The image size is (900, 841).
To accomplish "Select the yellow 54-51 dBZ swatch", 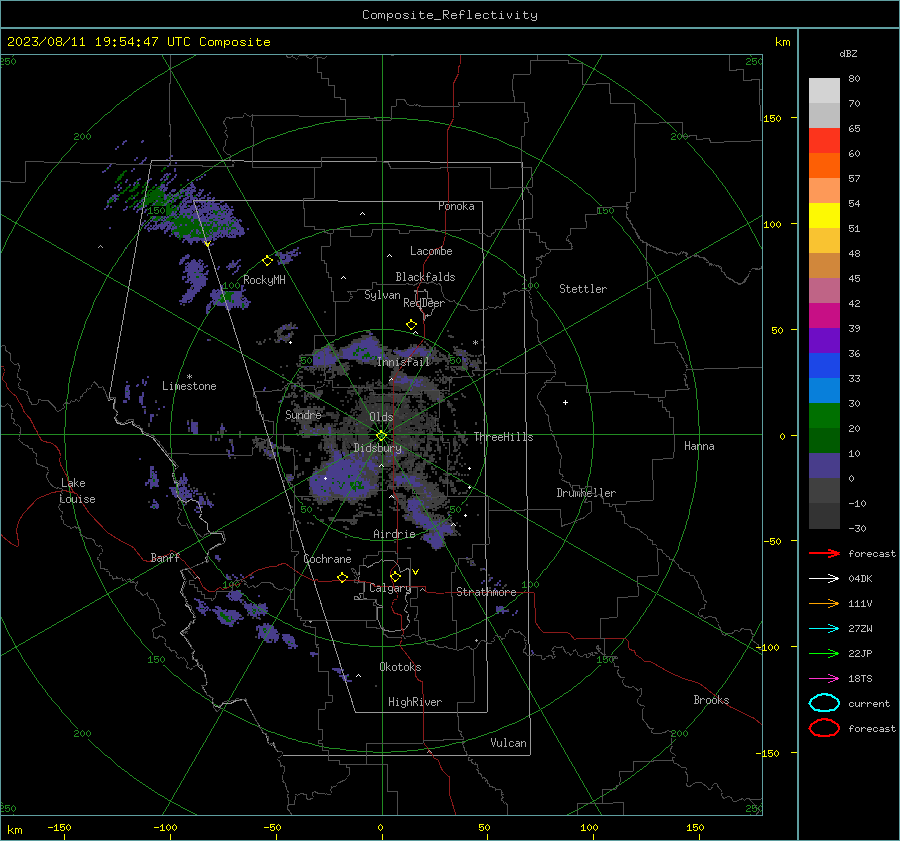I will pos(824,215).
